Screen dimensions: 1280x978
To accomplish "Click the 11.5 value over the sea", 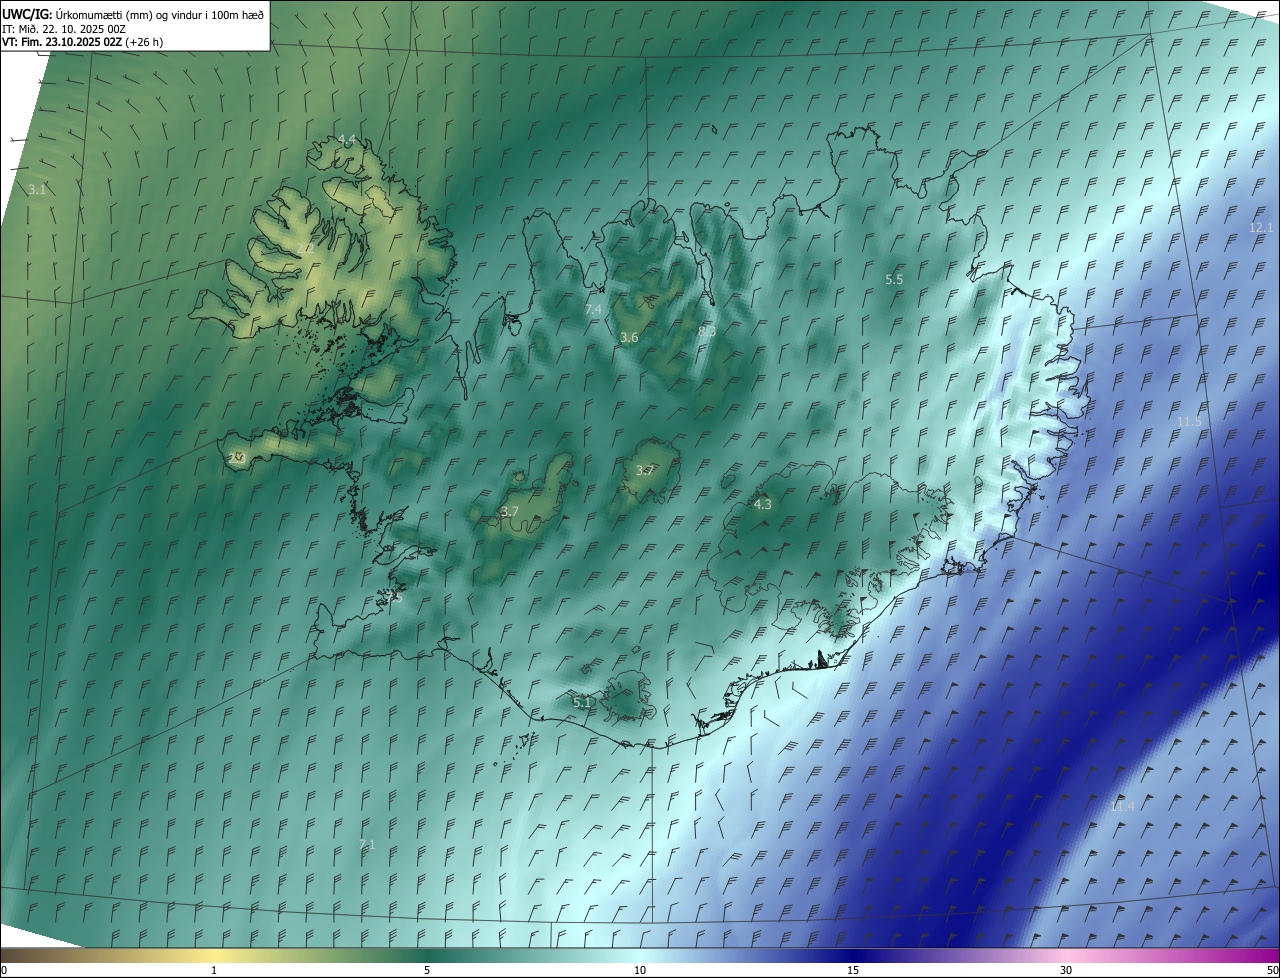I will coord(1189,422).
